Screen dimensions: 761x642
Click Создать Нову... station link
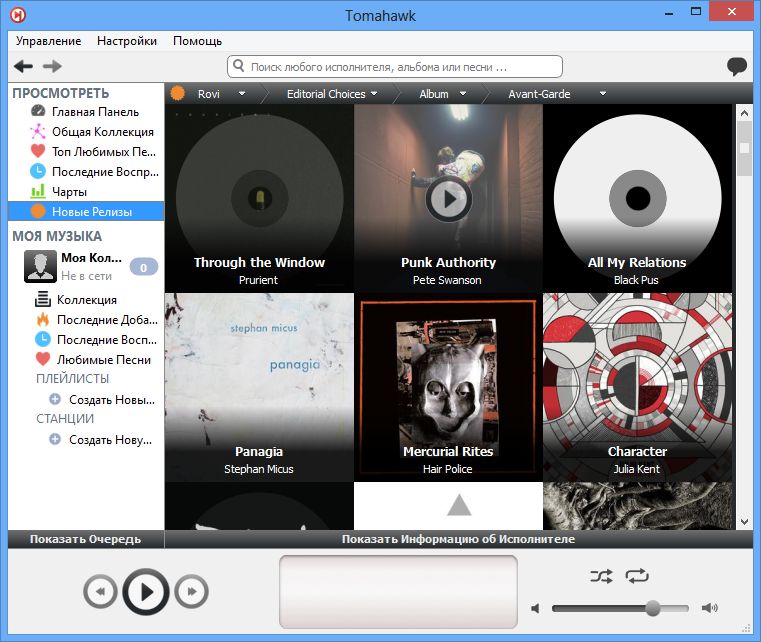[111, 439]
